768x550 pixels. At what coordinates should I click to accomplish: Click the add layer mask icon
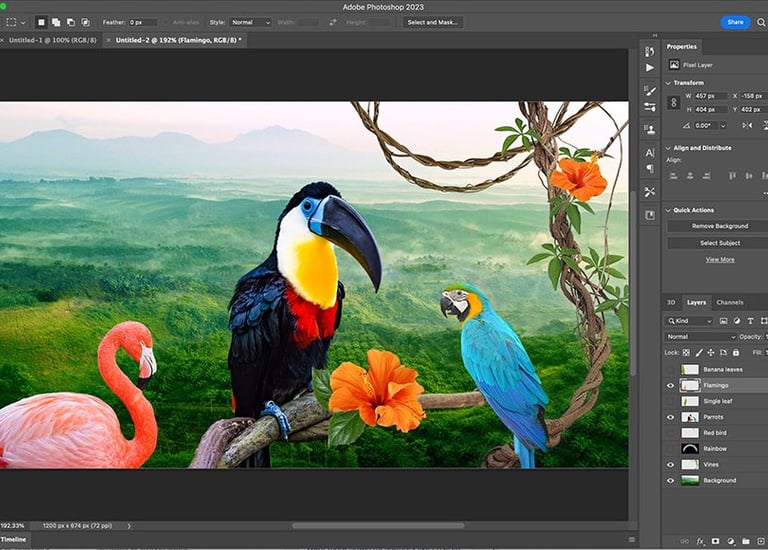click(x=715, y=541)
